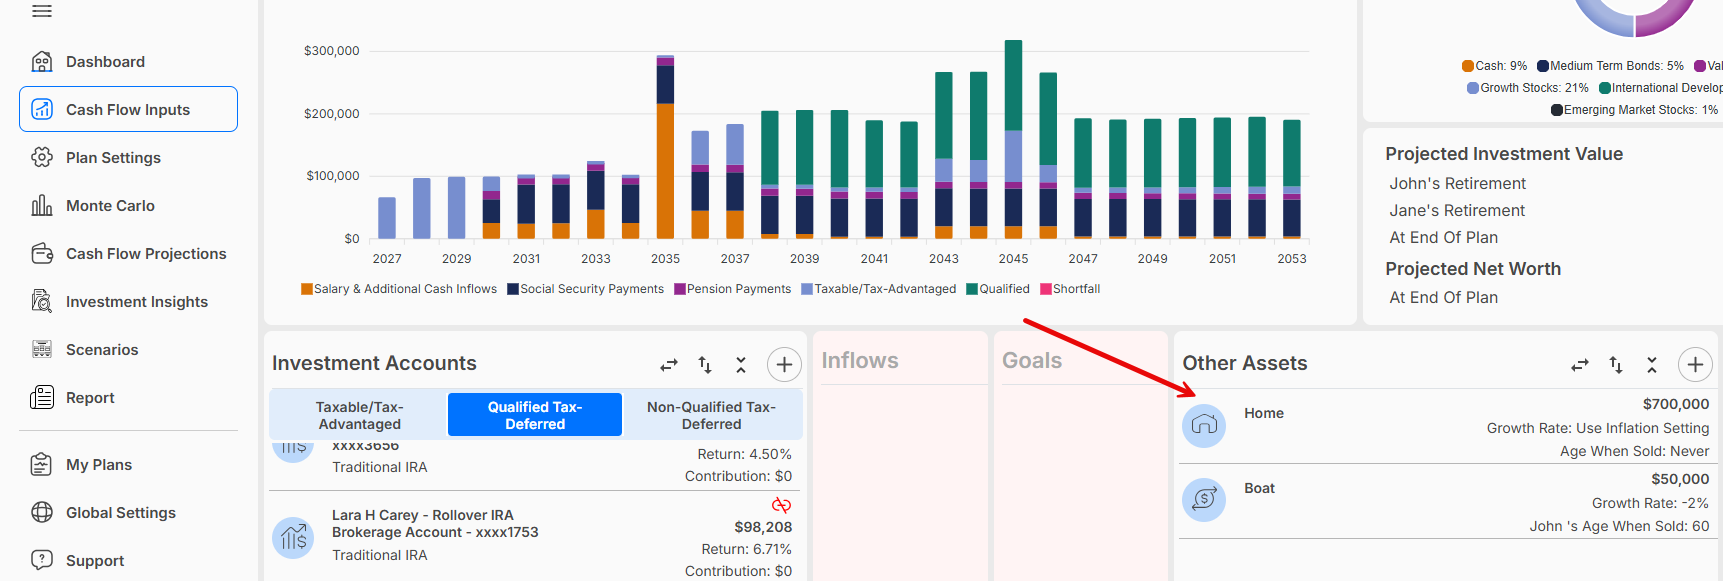1723x581 pixels.
Task: Click the Cash: 9% allocation legend
Action: point(1494,66)
